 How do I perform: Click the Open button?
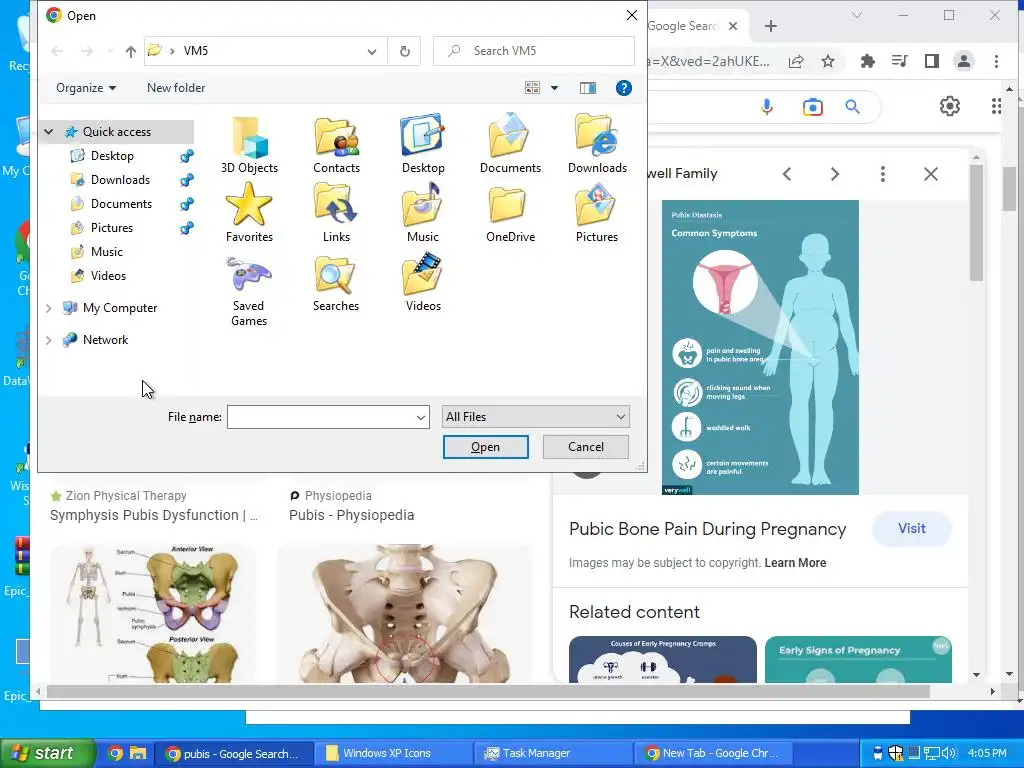point(485,447)
